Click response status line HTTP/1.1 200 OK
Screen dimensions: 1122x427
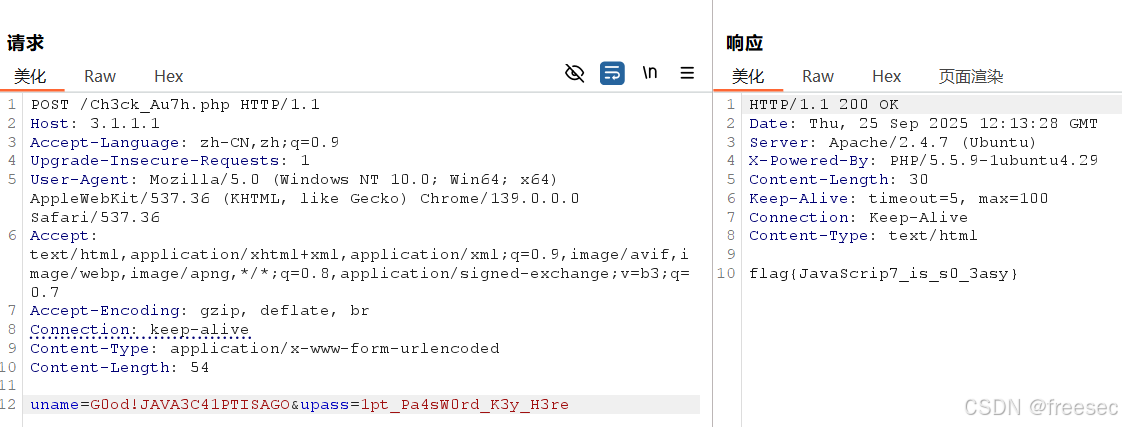click(x=824, y=105)
